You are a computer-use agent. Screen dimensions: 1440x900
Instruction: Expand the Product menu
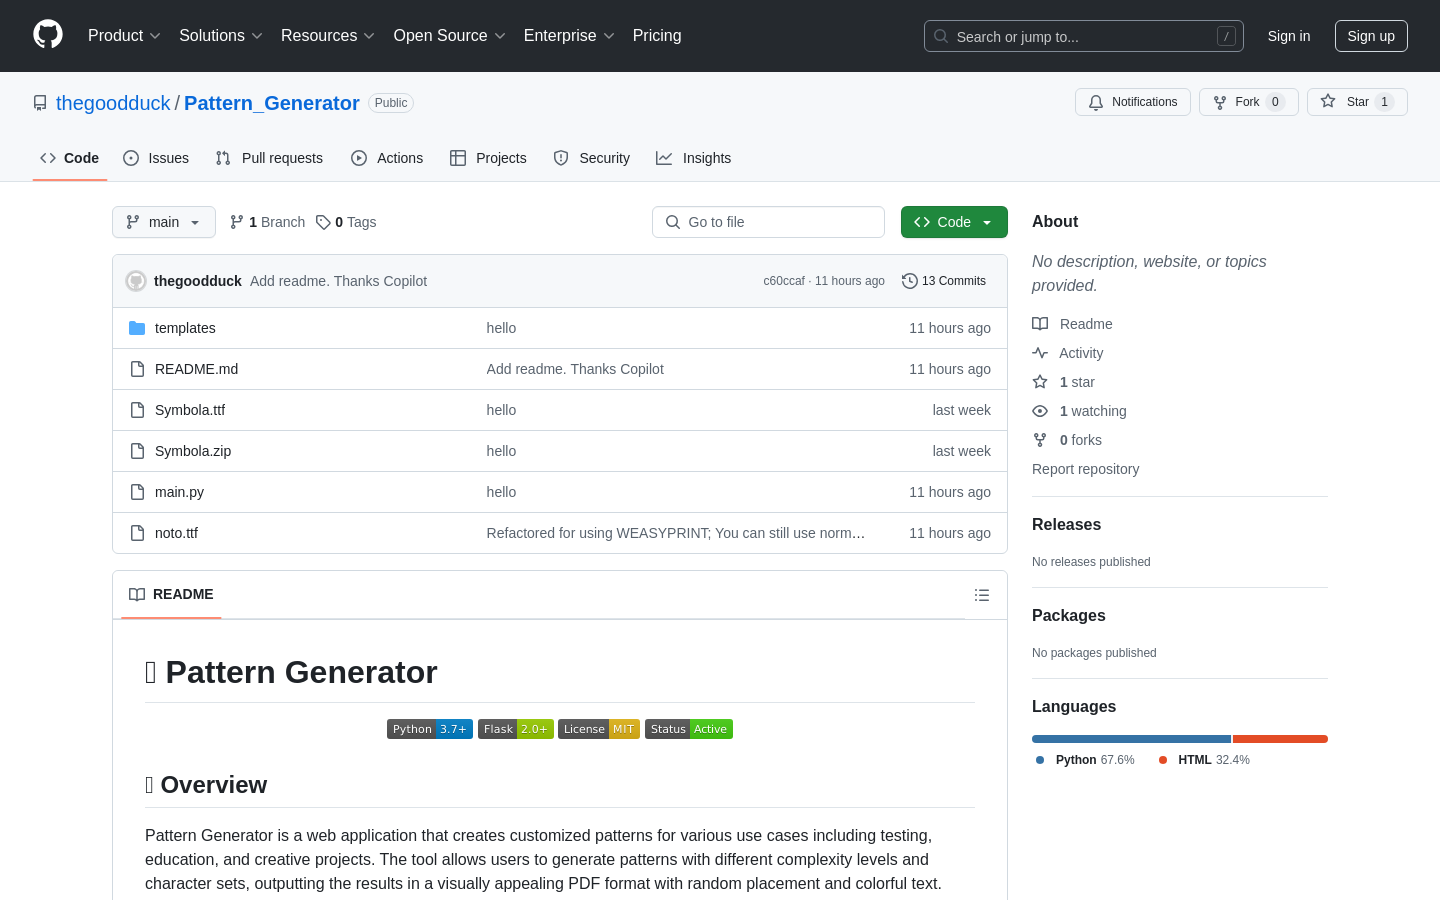124,36
